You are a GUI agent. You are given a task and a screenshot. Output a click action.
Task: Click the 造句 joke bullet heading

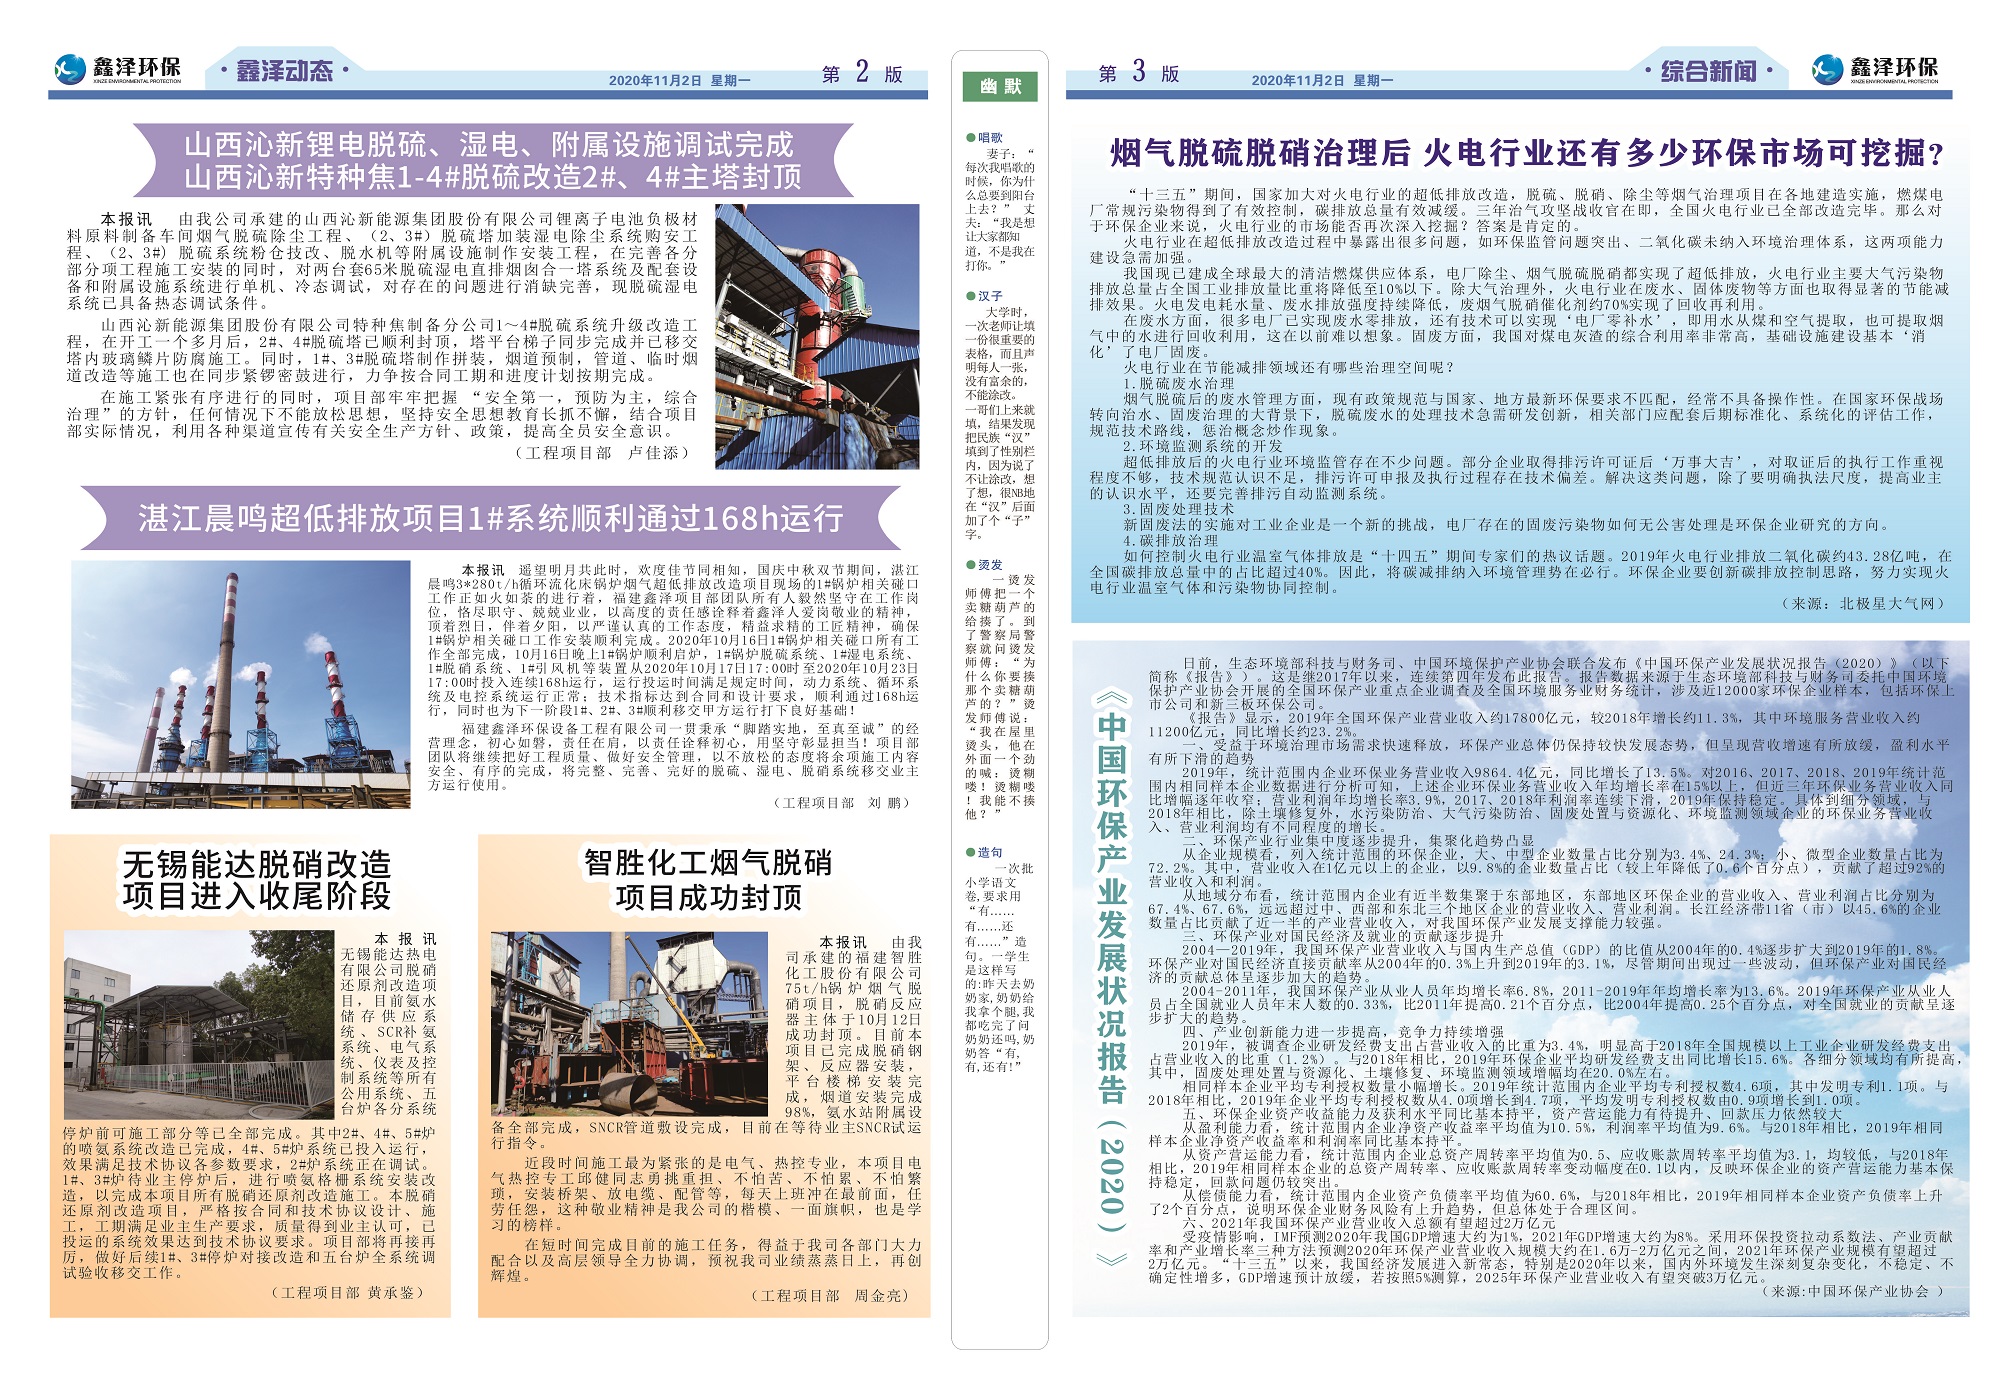click(989, 852)
